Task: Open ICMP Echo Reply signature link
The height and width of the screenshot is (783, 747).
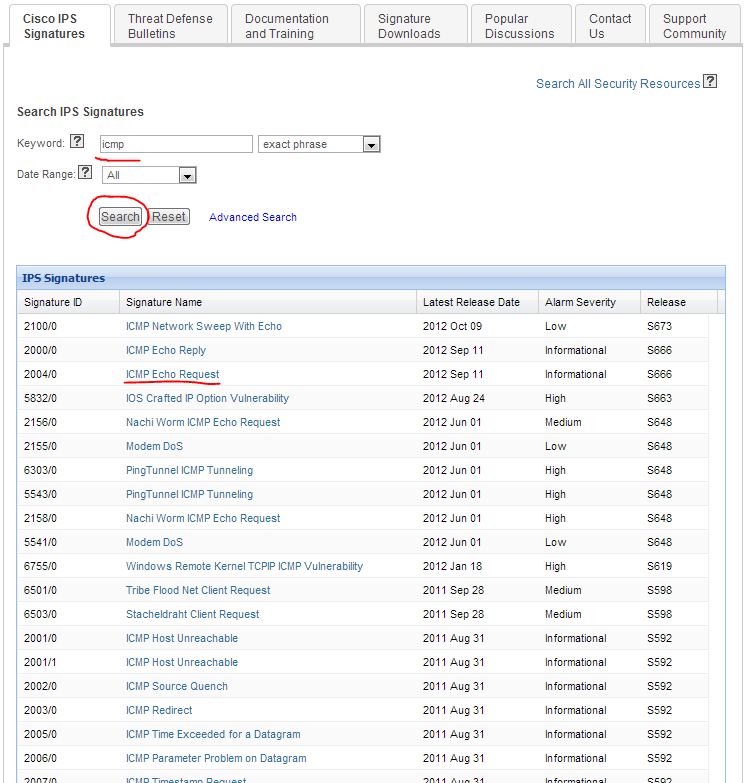Action: point(166,350)
